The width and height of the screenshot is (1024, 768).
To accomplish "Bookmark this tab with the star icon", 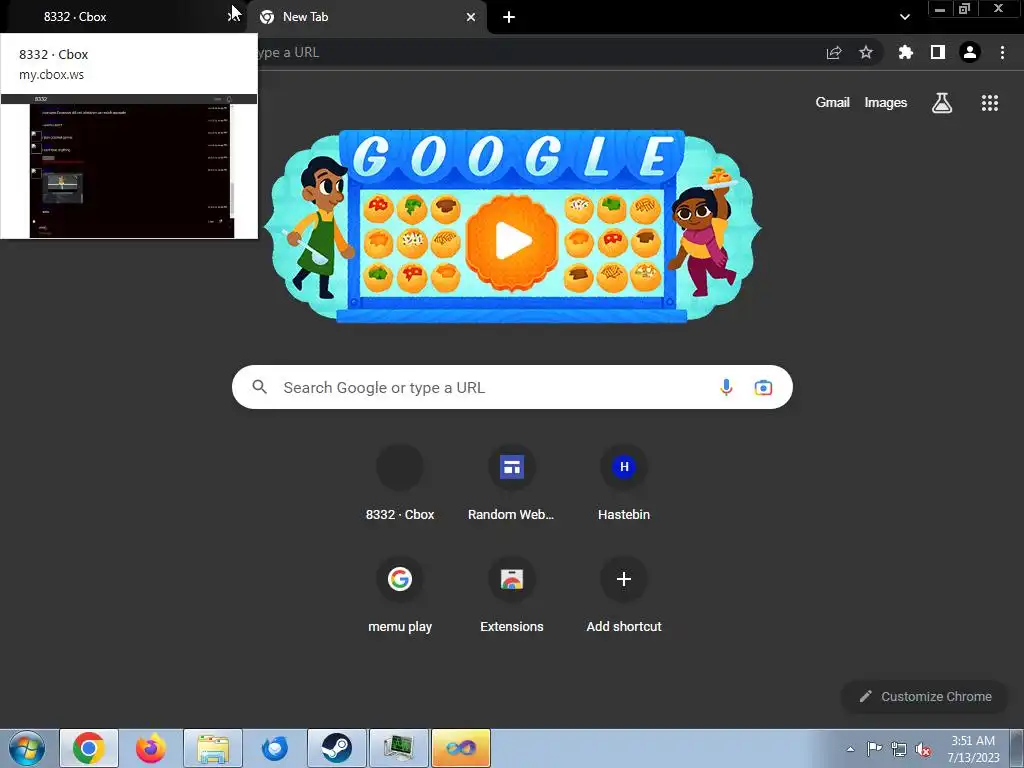I will (866, 53).
